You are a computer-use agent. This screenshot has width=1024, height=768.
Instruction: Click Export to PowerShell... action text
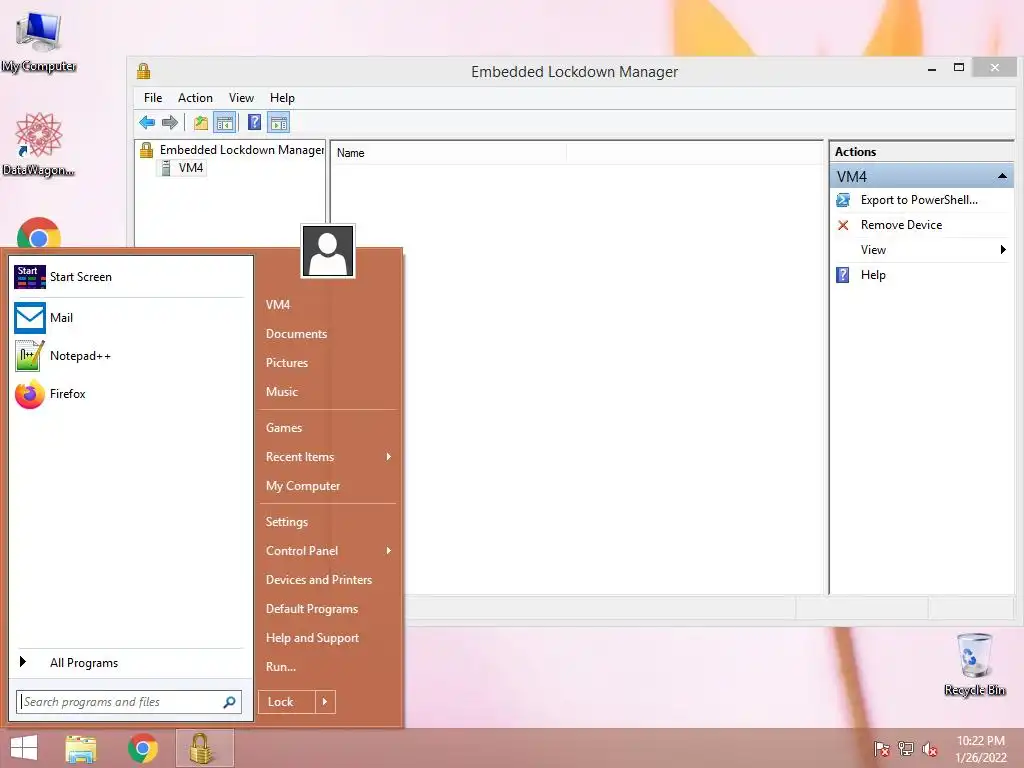coord(919,200)
